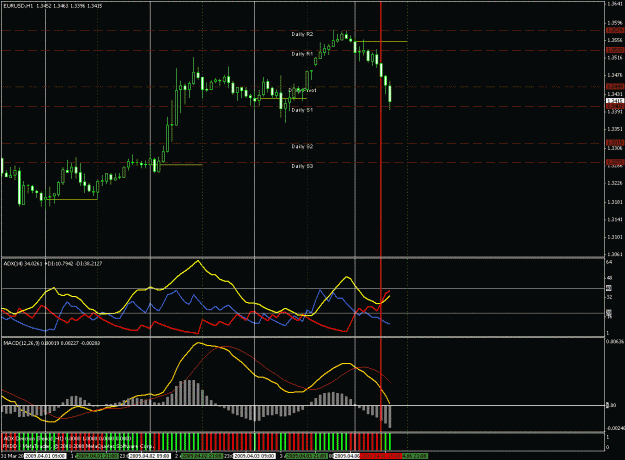Select the Daily R1 pivot label

pos(302,54)
